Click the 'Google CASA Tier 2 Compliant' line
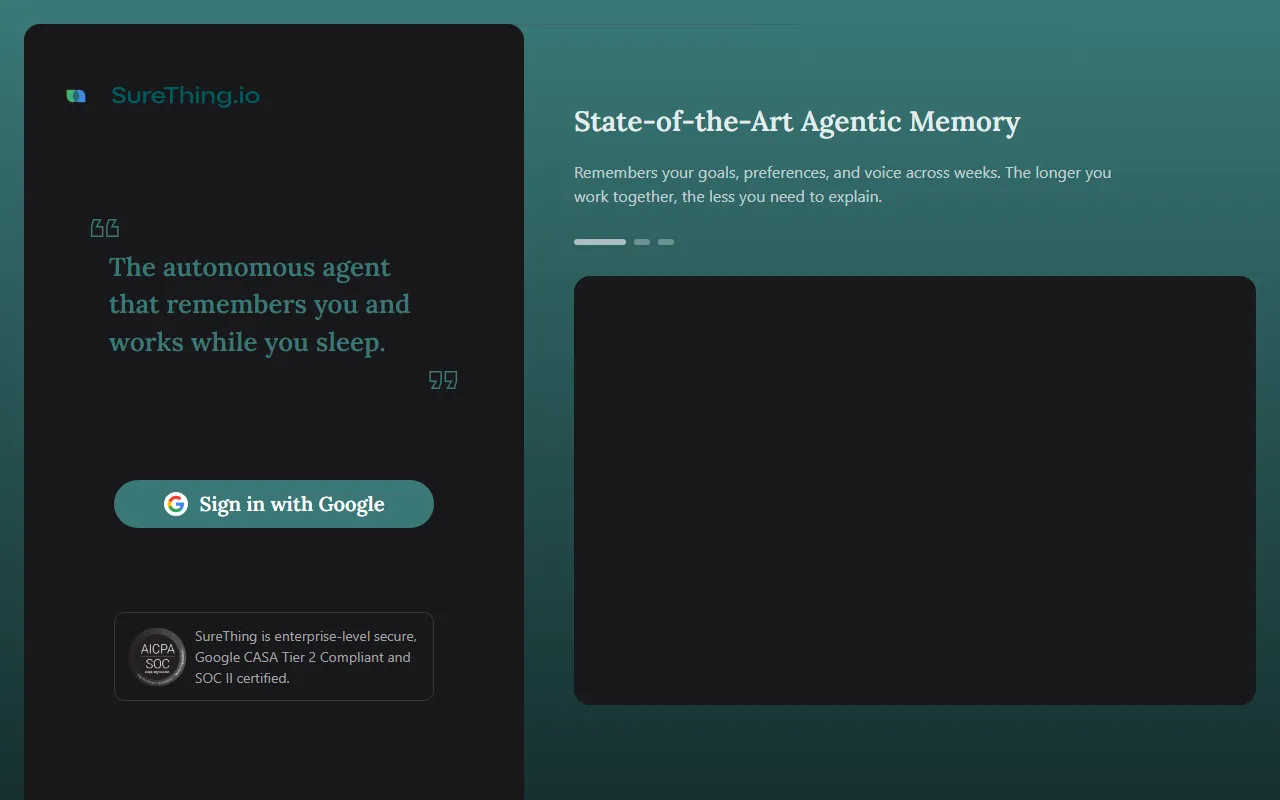Image resolution: width=1280 pixels, height=800 pixels. point(302,657)
